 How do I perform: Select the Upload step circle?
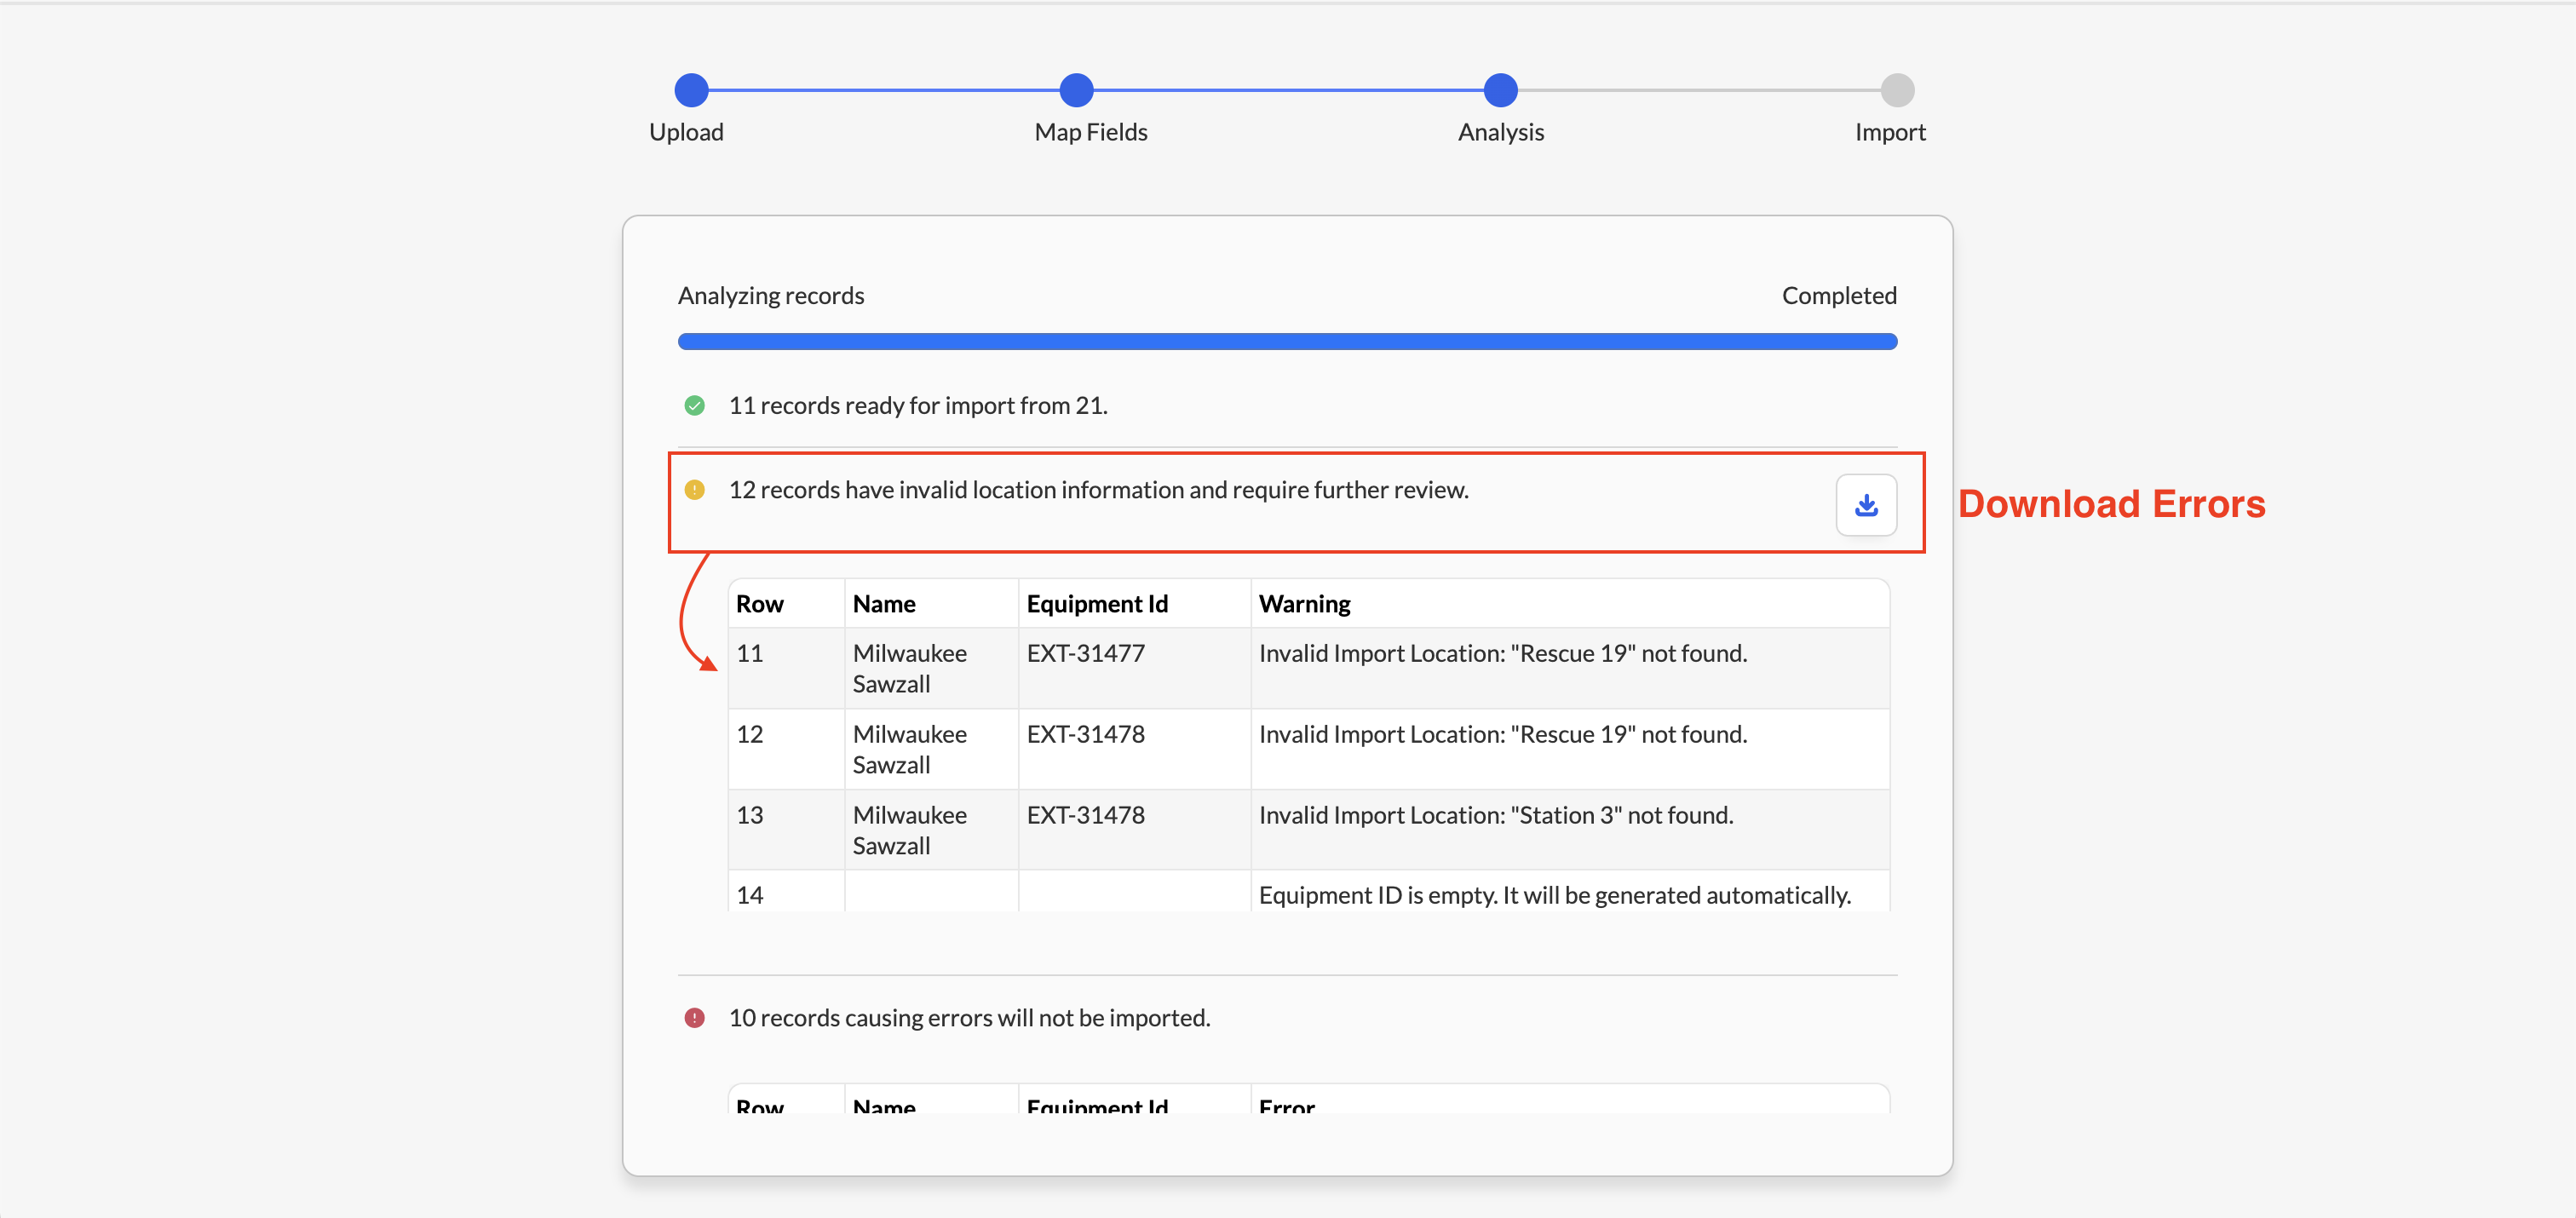(691, 90)
